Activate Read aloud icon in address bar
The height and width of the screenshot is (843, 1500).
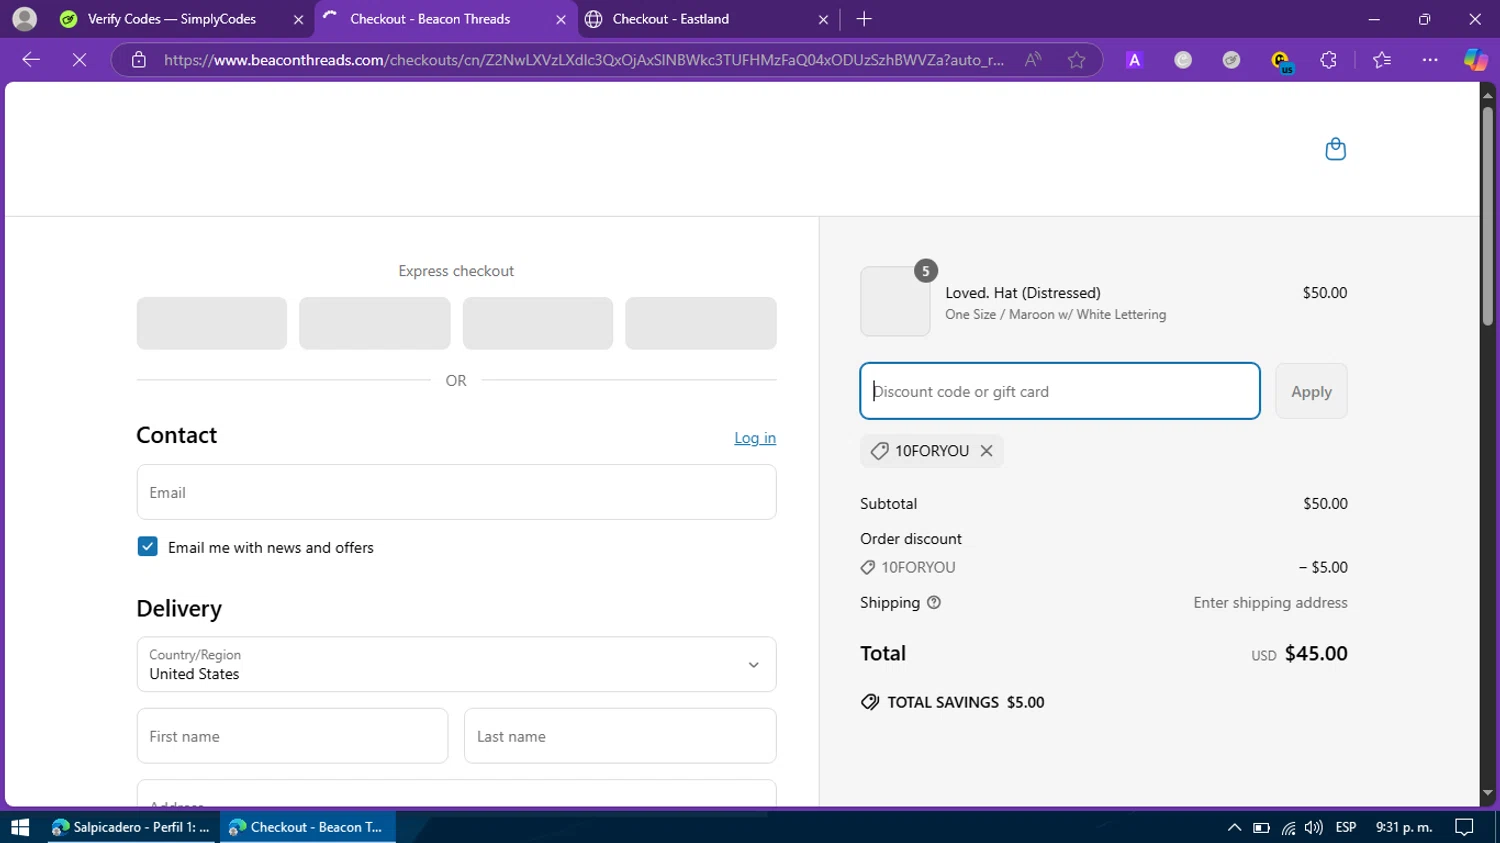tap(1033, 60)
